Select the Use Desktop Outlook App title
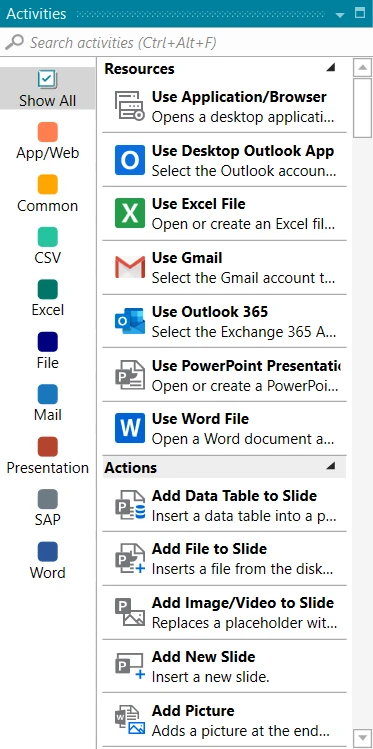 pyautogui.click(x=243, y=151)
